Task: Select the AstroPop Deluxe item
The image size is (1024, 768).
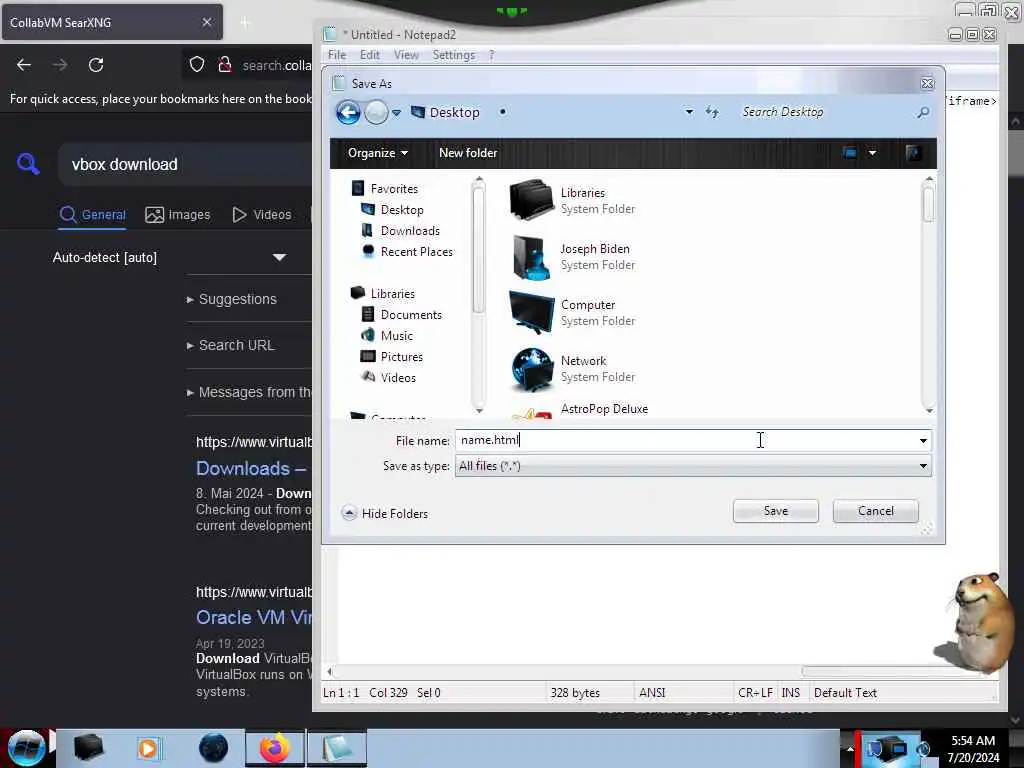Action: tap(604, 409)
